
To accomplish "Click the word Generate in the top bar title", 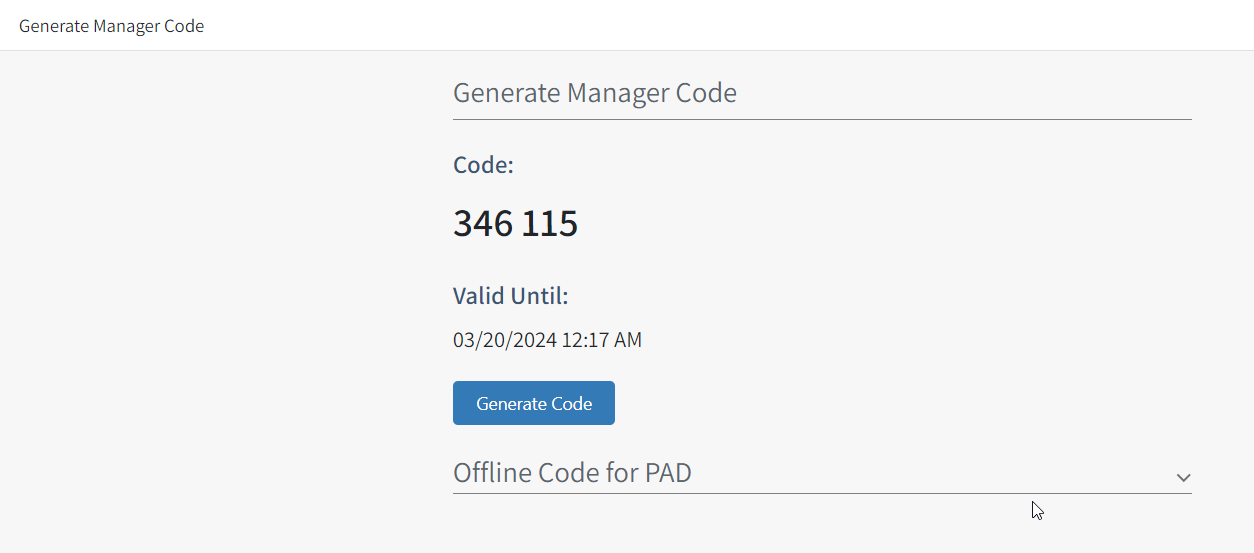I will pyautogui.click(x=53, y=26).
